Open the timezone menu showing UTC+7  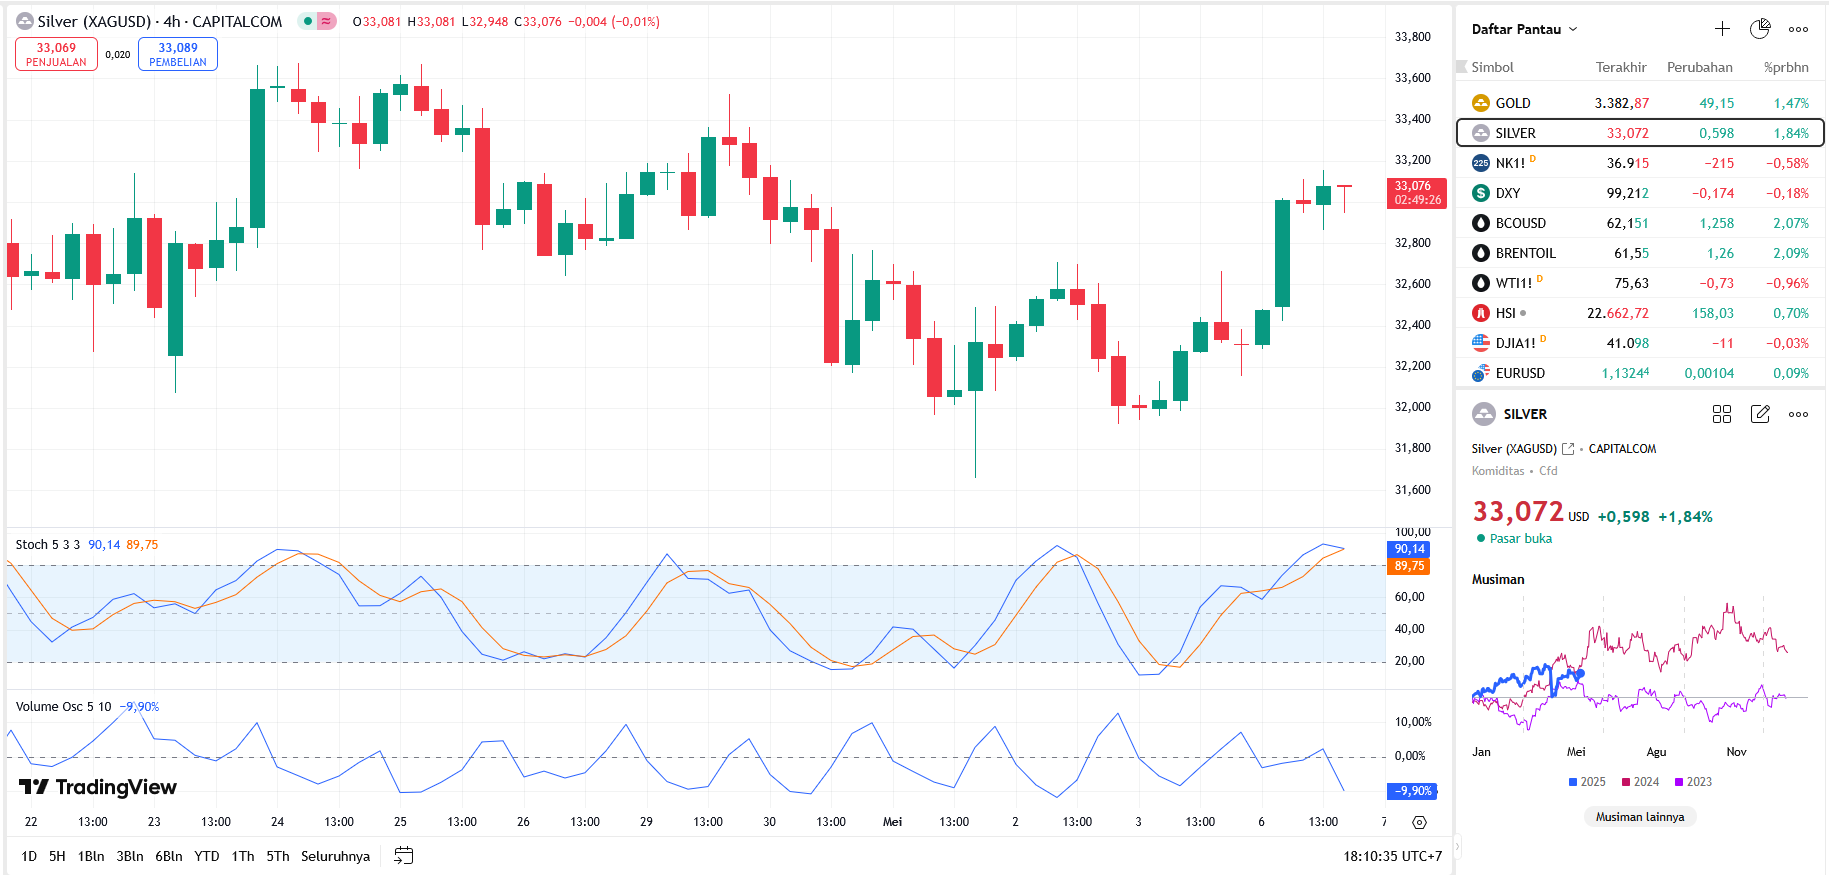1392,856
